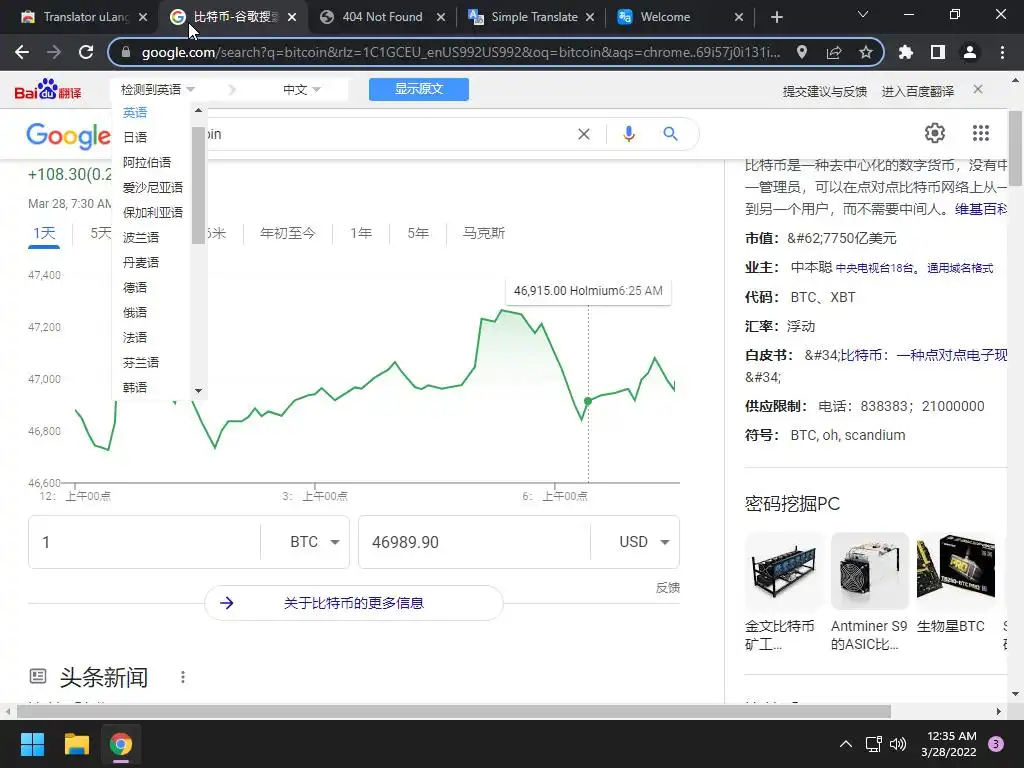
Task: Open new browser tab
Action: (776, 17)
